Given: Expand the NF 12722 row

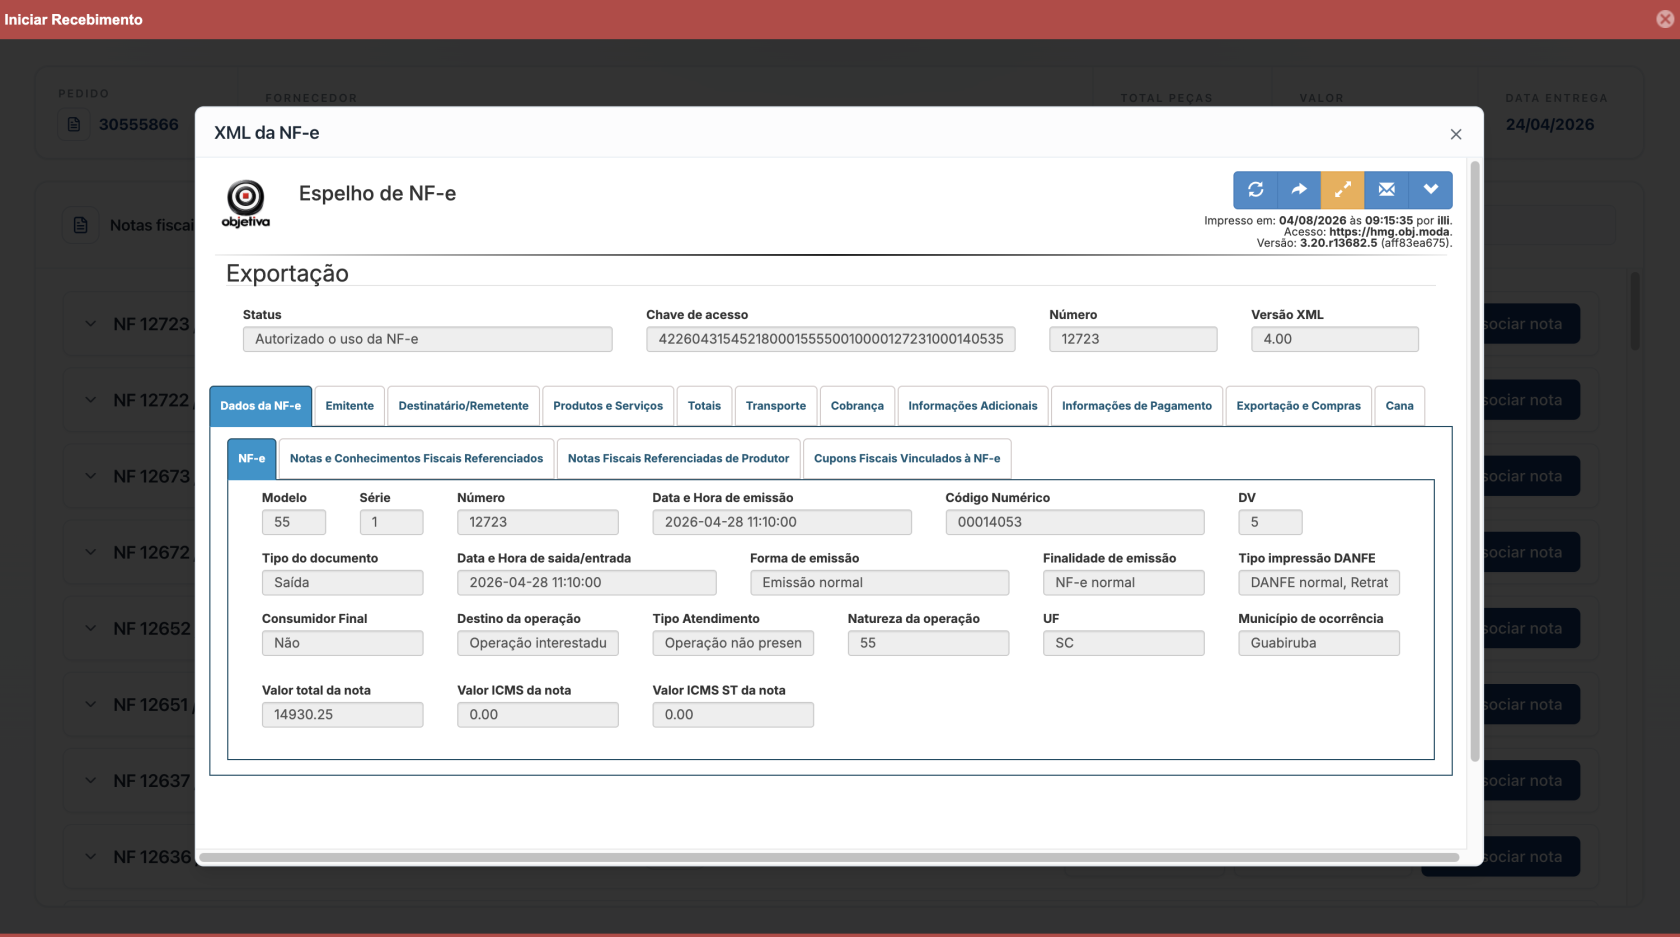Looking at the screenshot, I should (90, 400).
